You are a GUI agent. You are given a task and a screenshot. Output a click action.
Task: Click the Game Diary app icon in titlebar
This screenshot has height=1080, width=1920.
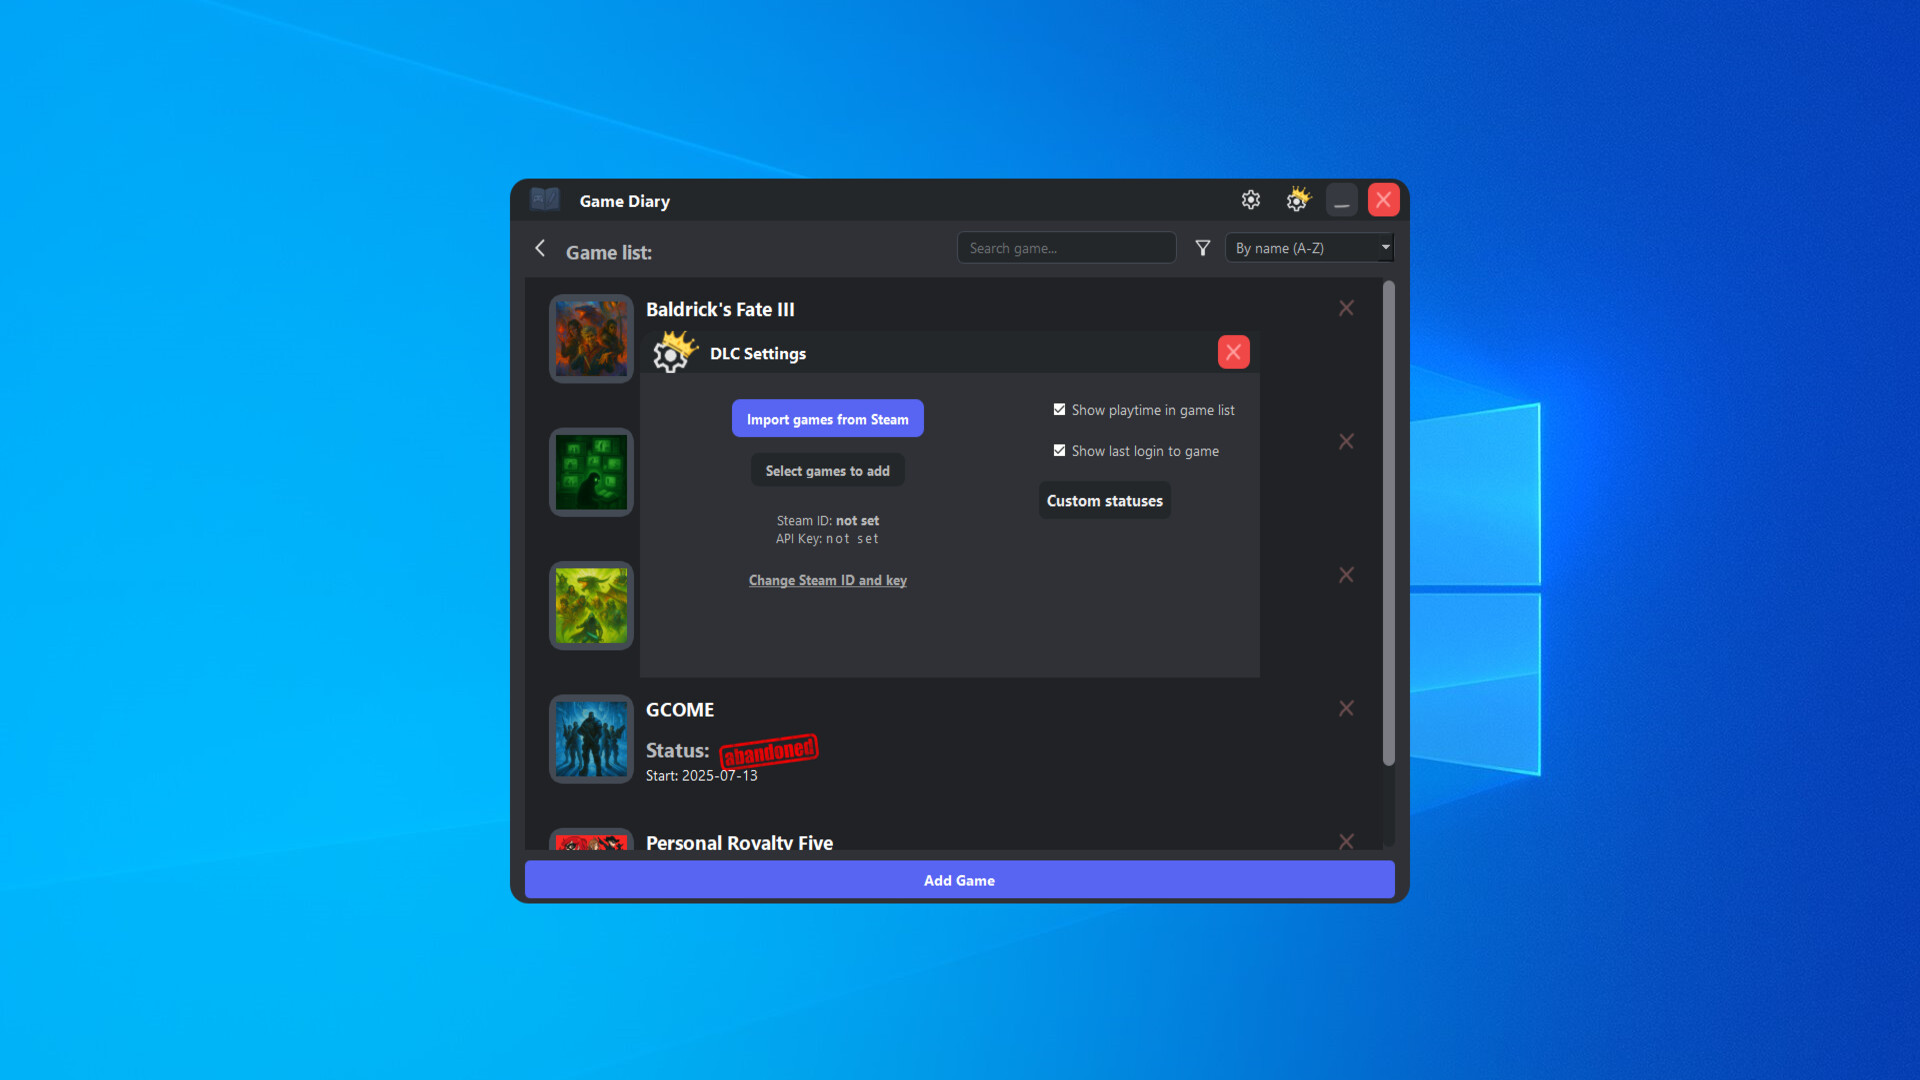(545, 199)
